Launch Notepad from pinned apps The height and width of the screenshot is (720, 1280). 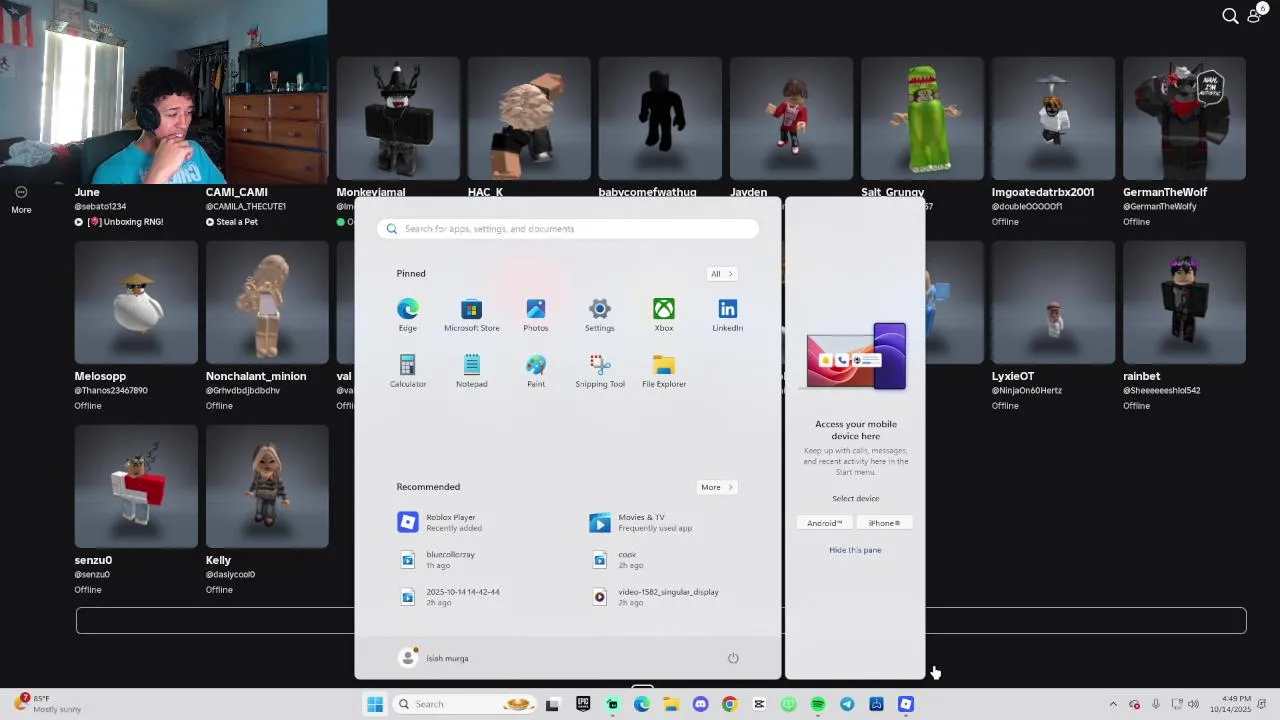point(471,371)
